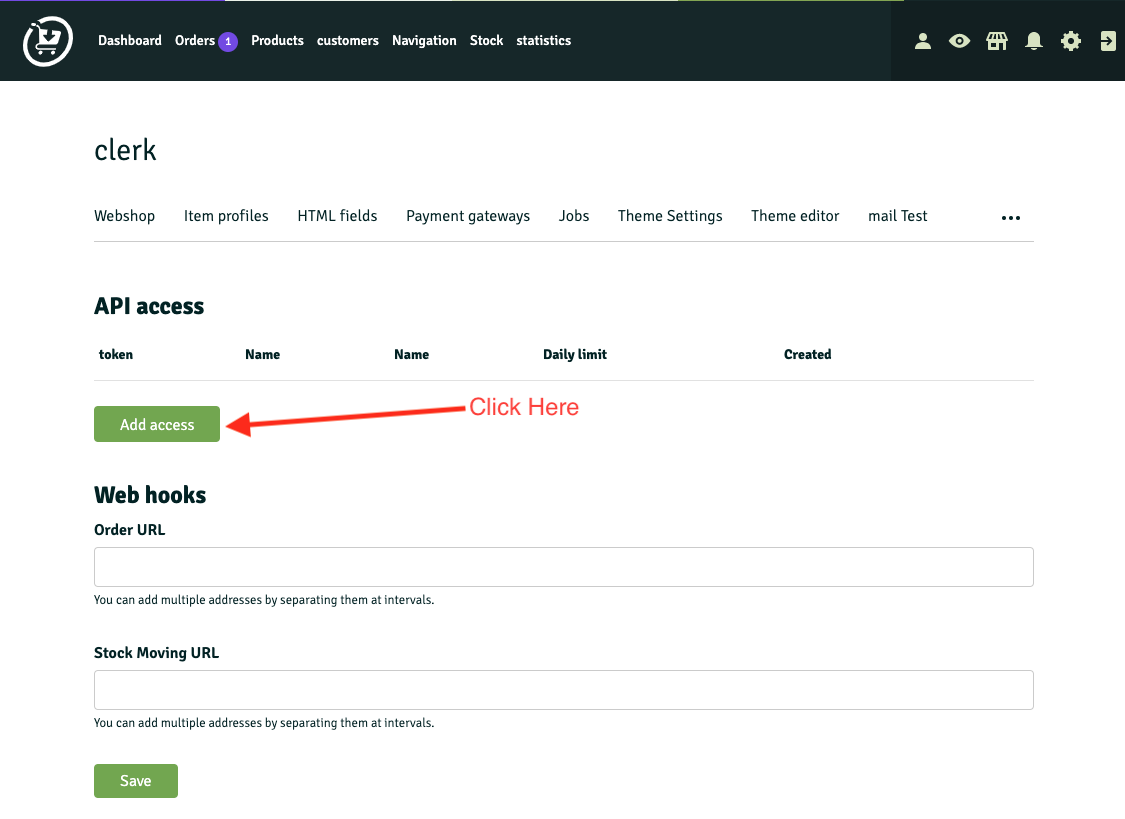Screen dimensions: 1125x819
Task: Expand the three-dots more tabs menu
Action: [1011, 217]
